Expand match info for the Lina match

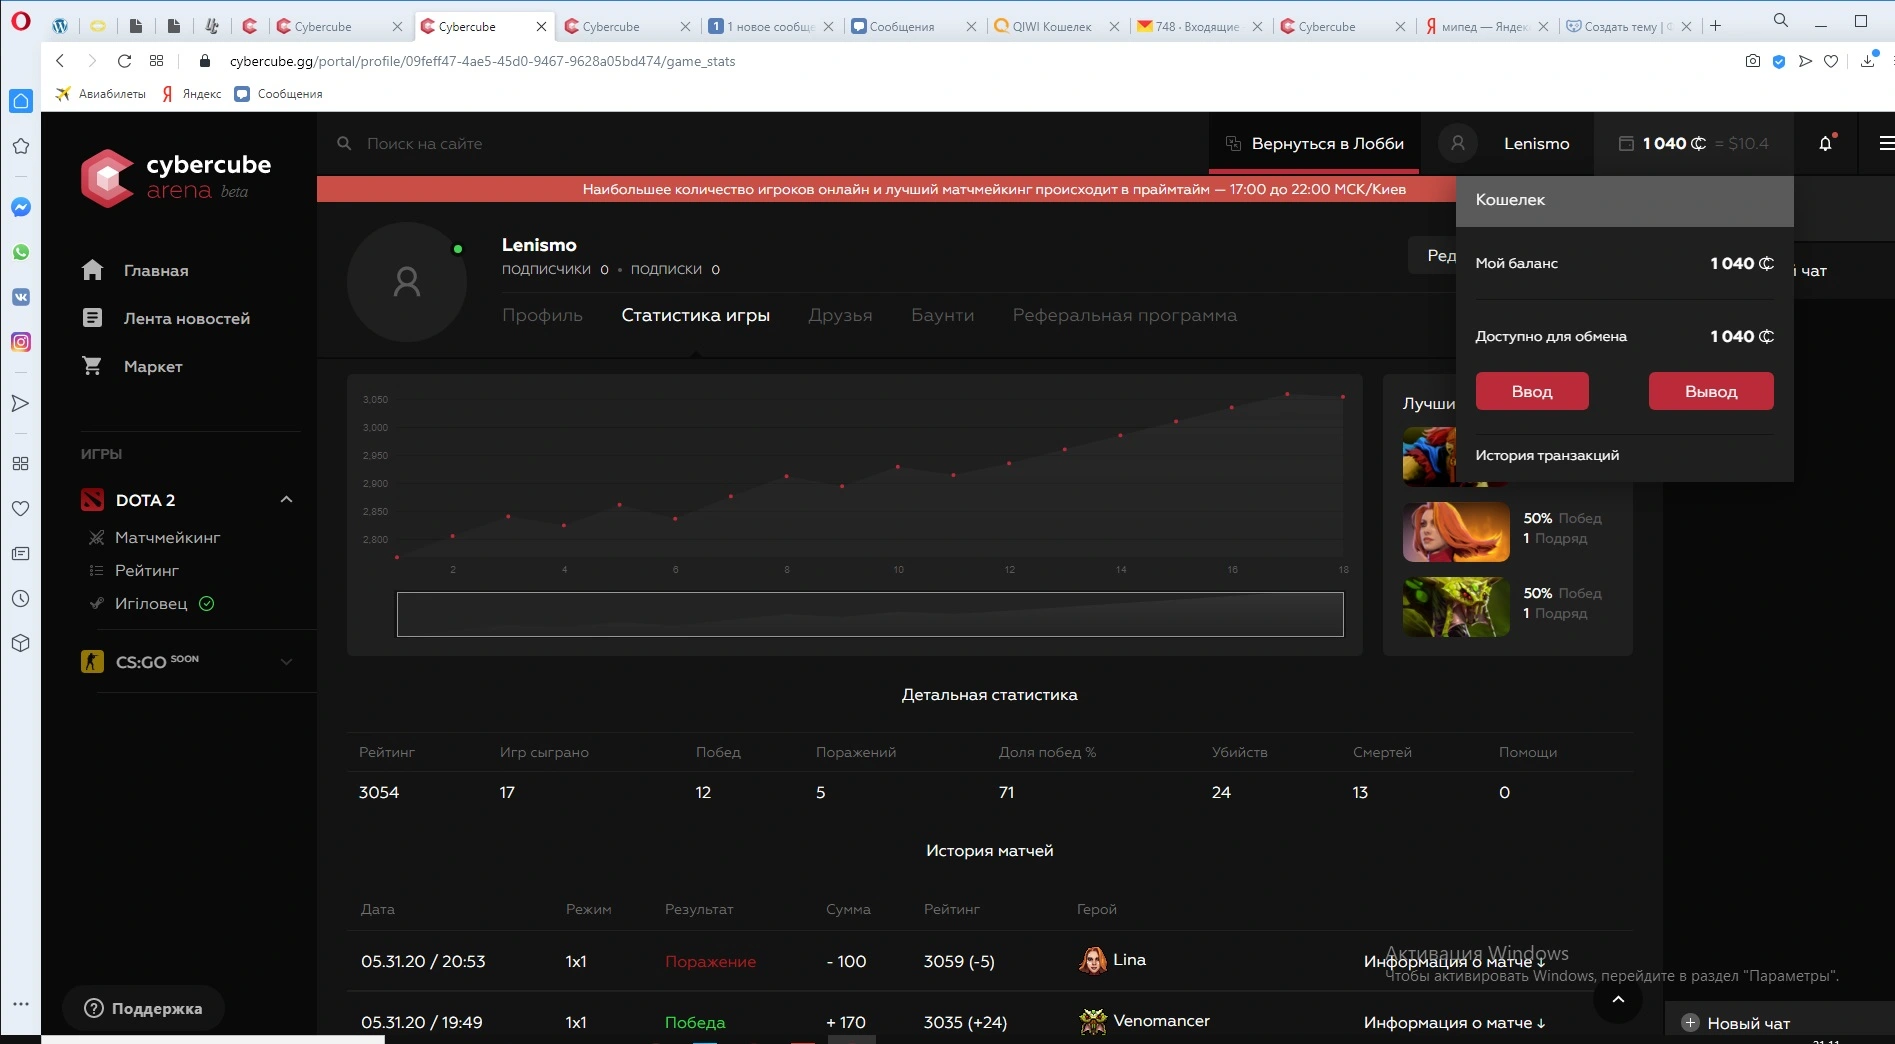1454,962
